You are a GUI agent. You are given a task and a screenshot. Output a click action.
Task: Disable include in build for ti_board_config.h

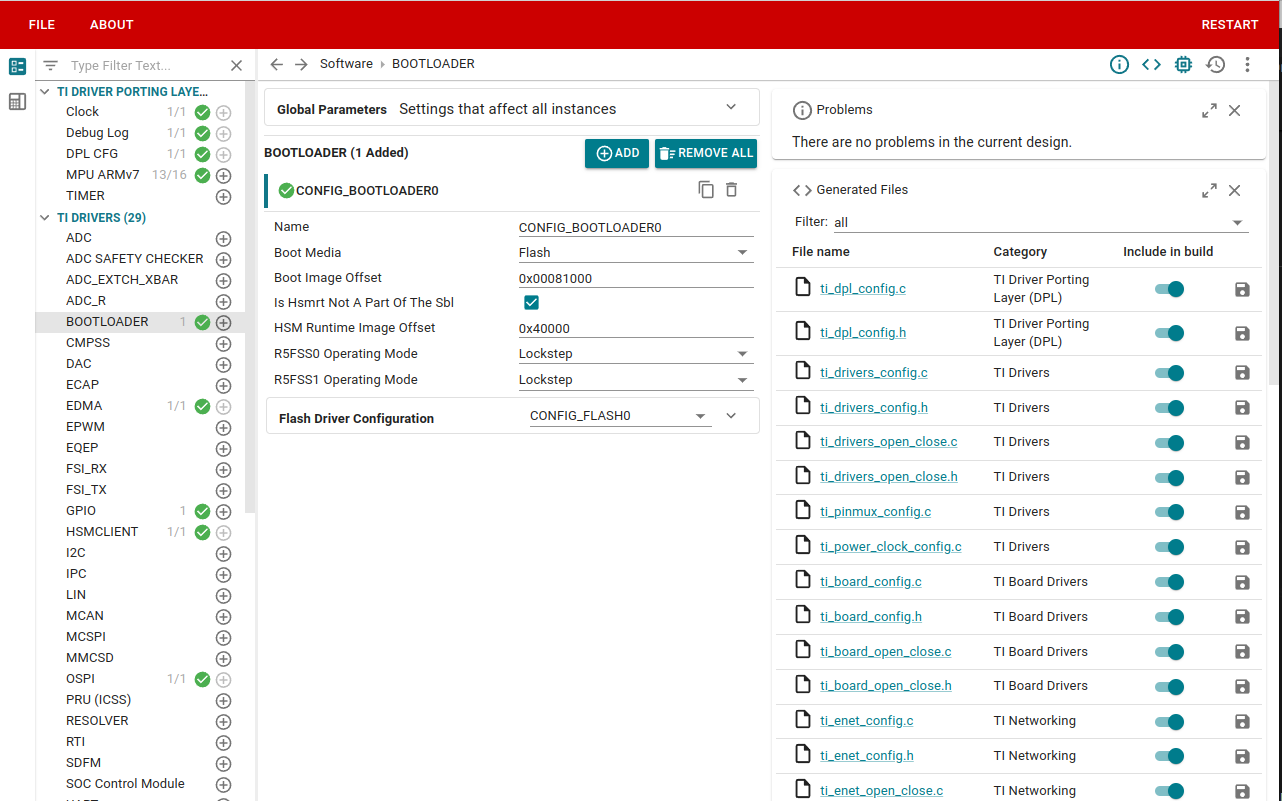coord(1169,617)
